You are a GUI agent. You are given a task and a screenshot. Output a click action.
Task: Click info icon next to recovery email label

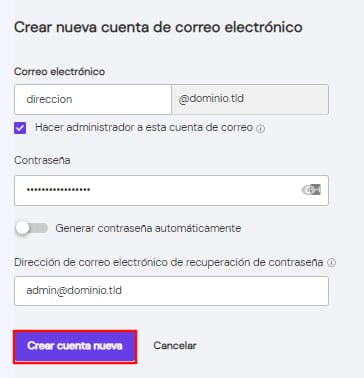[x=331, y=263]
